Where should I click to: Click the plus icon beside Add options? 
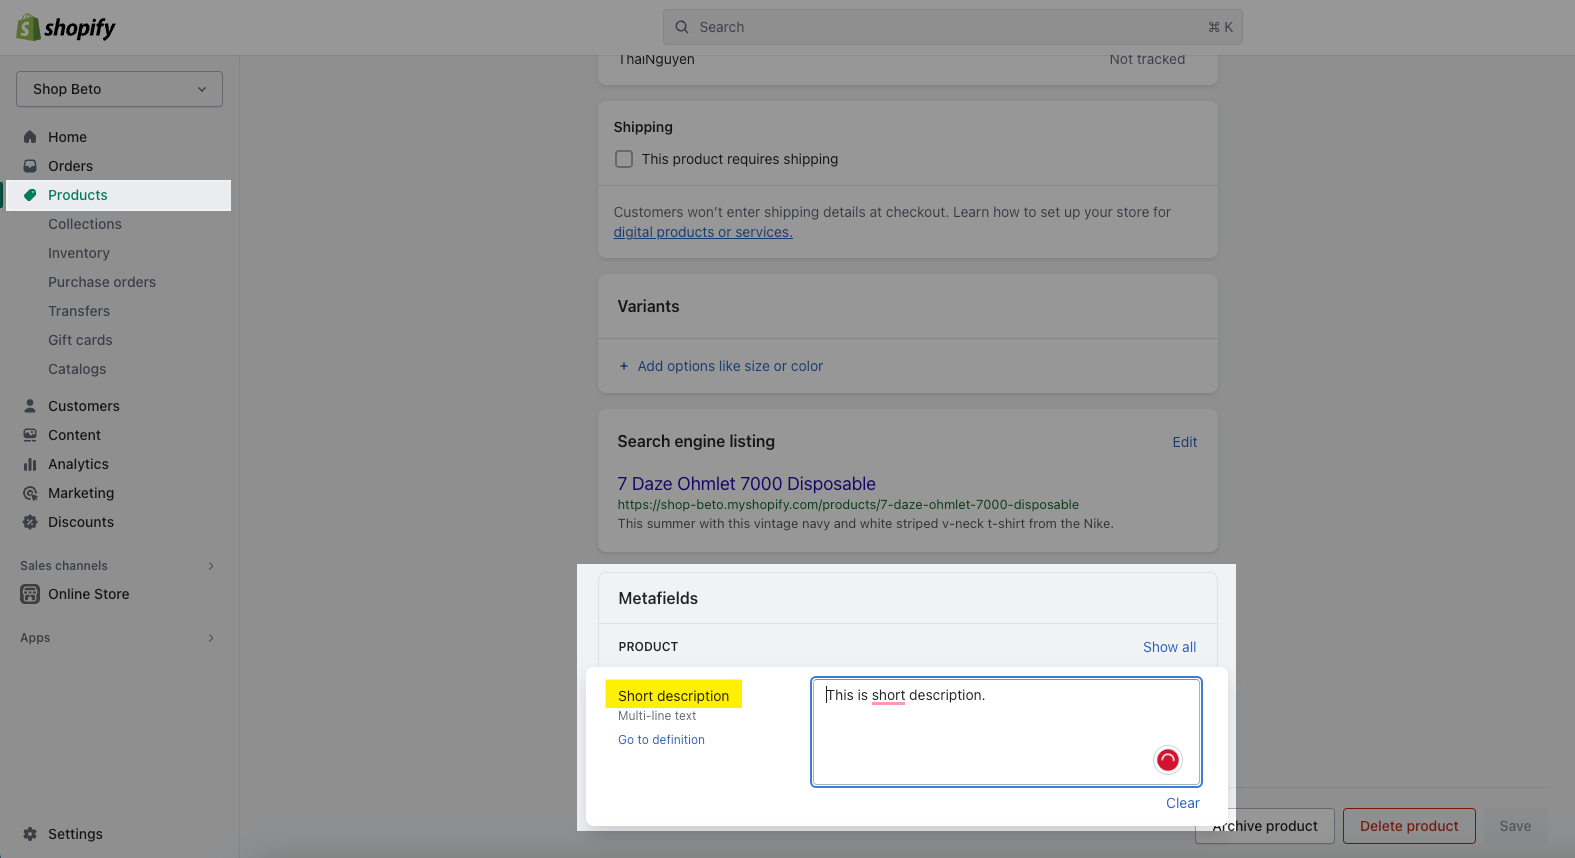pyautogui.click(x=624, y=366)
